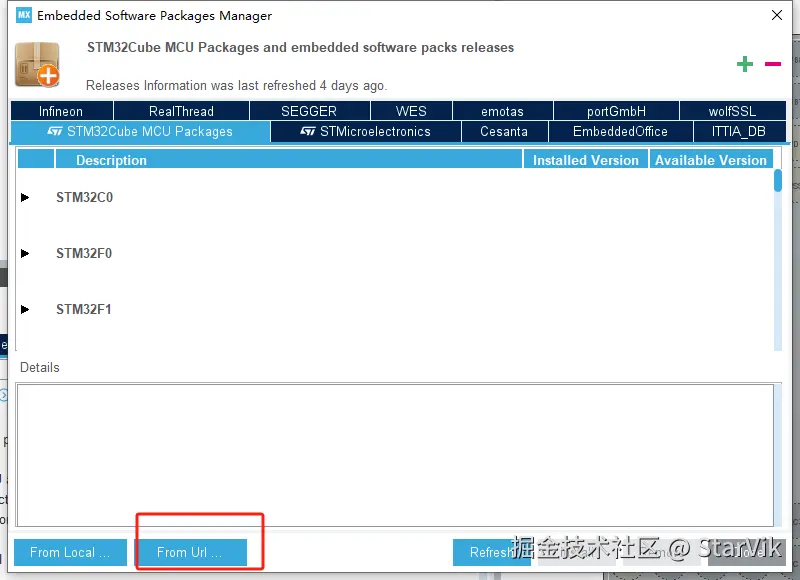
Task: Click inside the Details text area
Action: click(x=395, y=455)
